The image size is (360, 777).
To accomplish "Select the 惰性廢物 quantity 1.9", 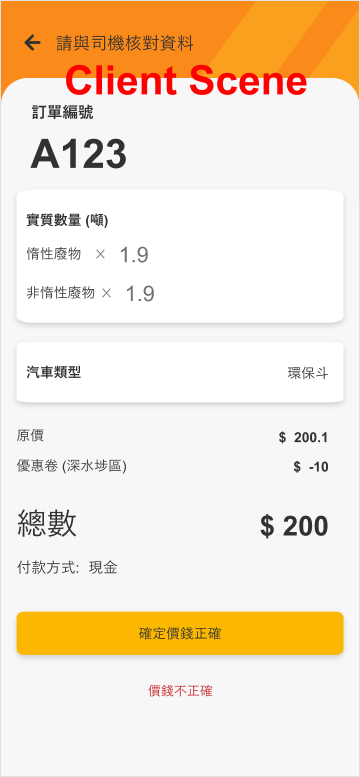I will (134, 255).
